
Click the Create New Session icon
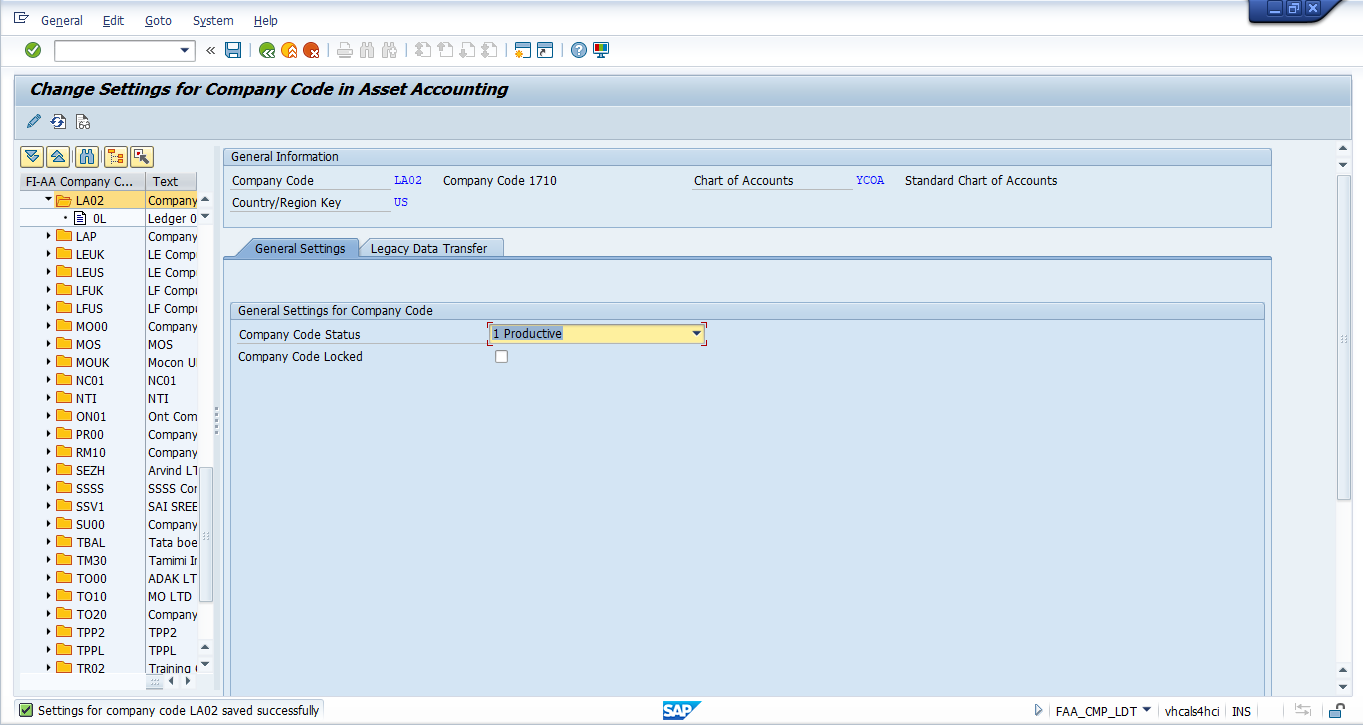(x=523, y=50)
